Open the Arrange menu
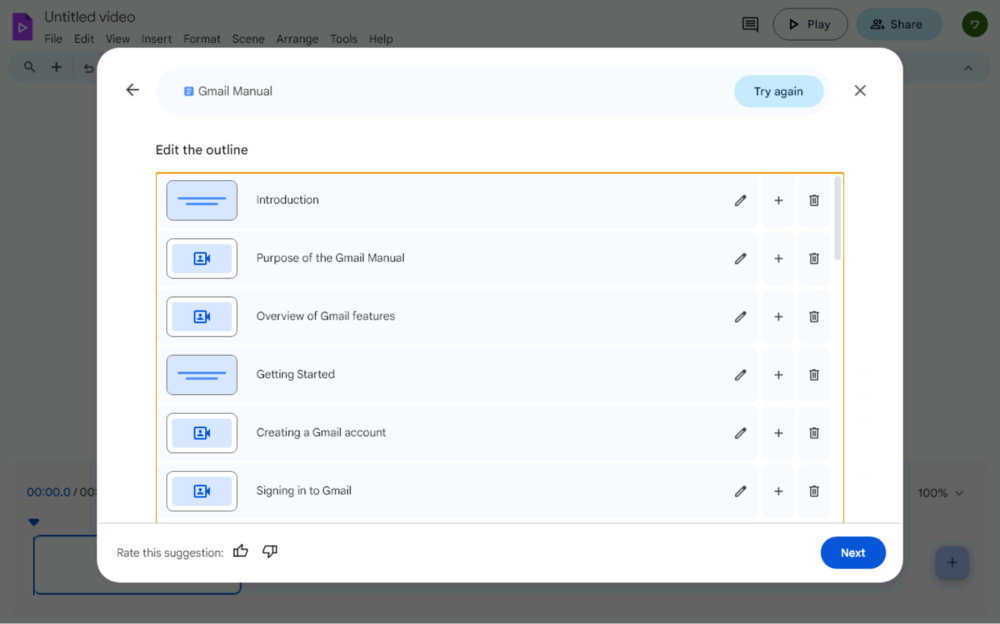The image size is (1000, 624). [x=297, y=39]
